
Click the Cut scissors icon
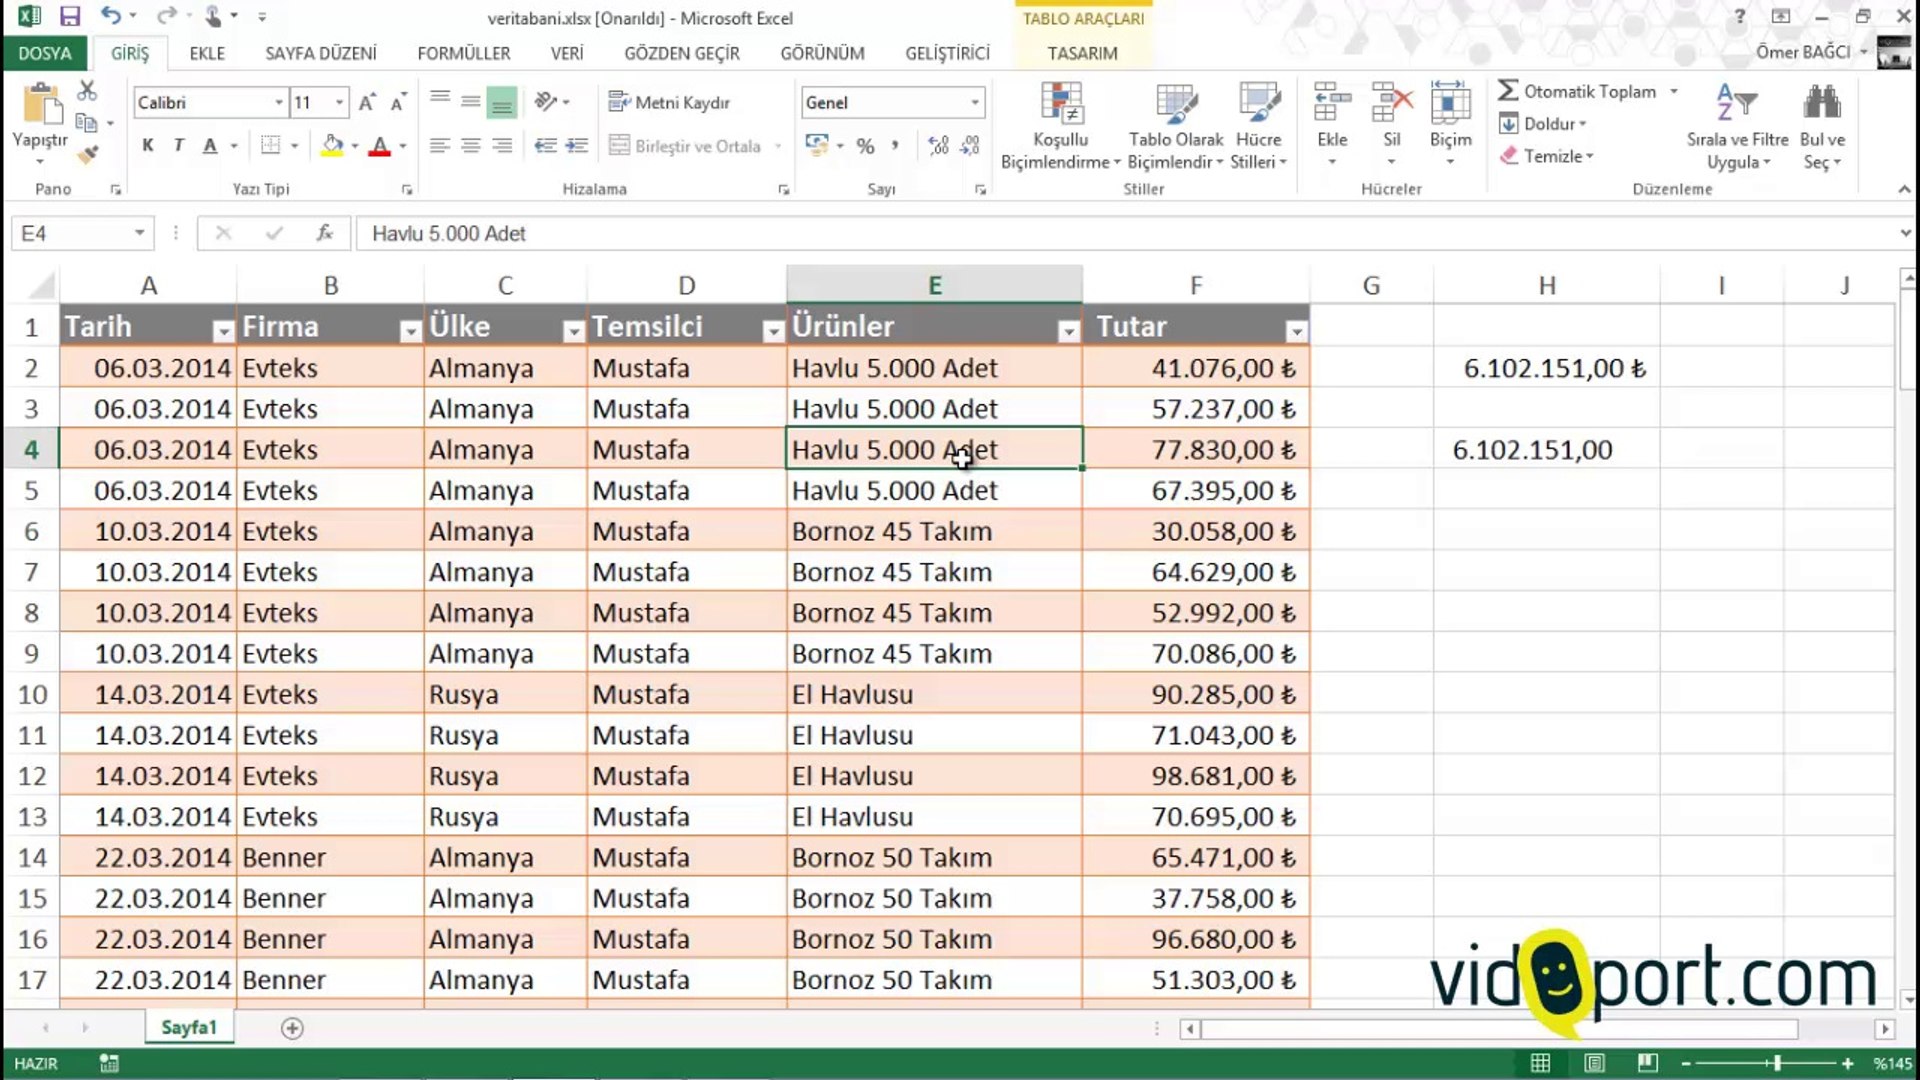click(x=87, y=91)
